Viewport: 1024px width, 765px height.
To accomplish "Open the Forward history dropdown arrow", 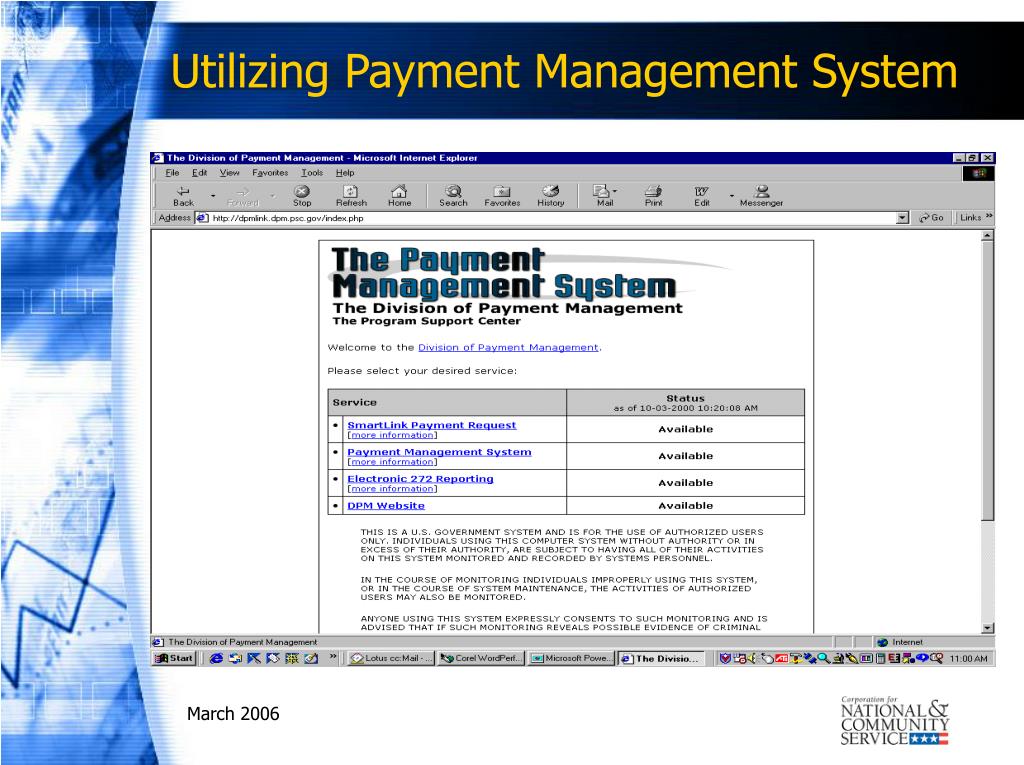I will coord(272,196).
